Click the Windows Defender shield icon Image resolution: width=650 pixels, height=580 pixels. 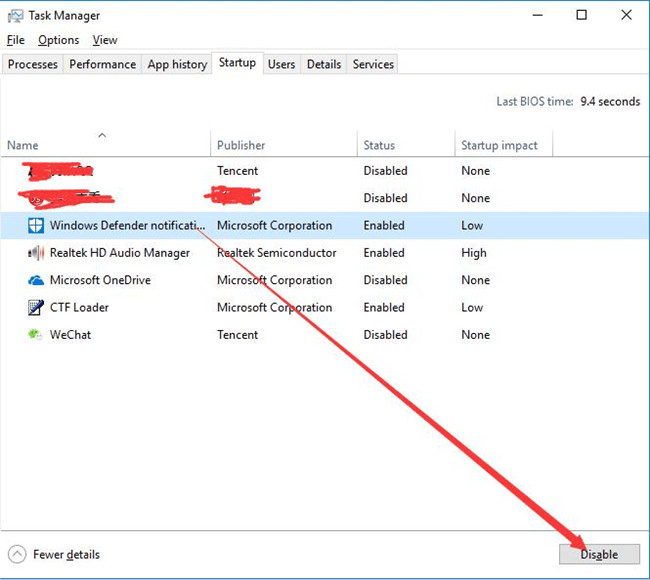pyautogui.click(x=35, y=226)
